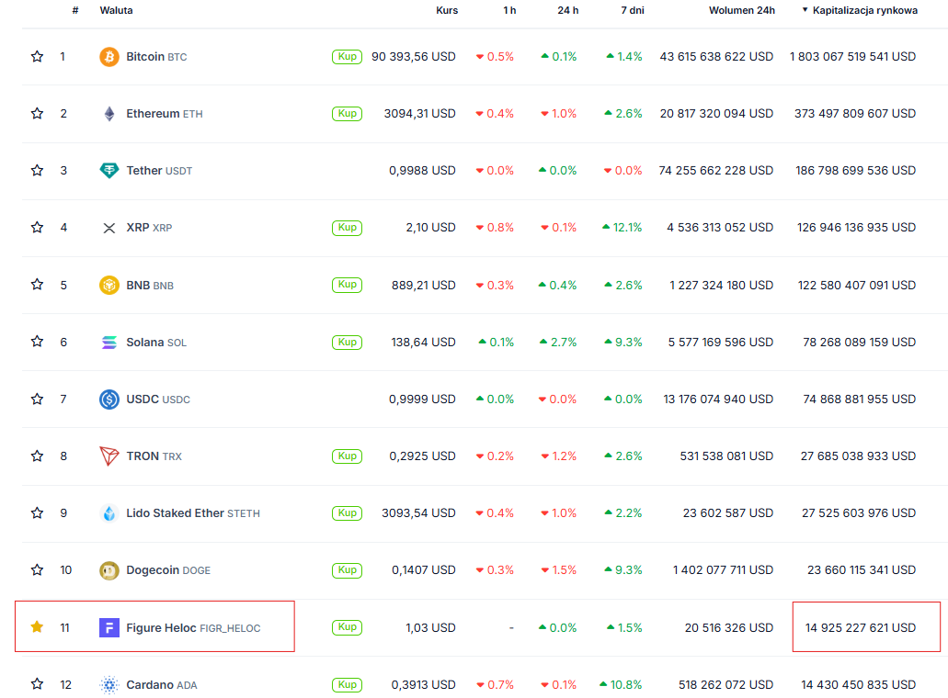
Task: Sort table by Wolumen 24h header
Action: [x=742, y=10]
